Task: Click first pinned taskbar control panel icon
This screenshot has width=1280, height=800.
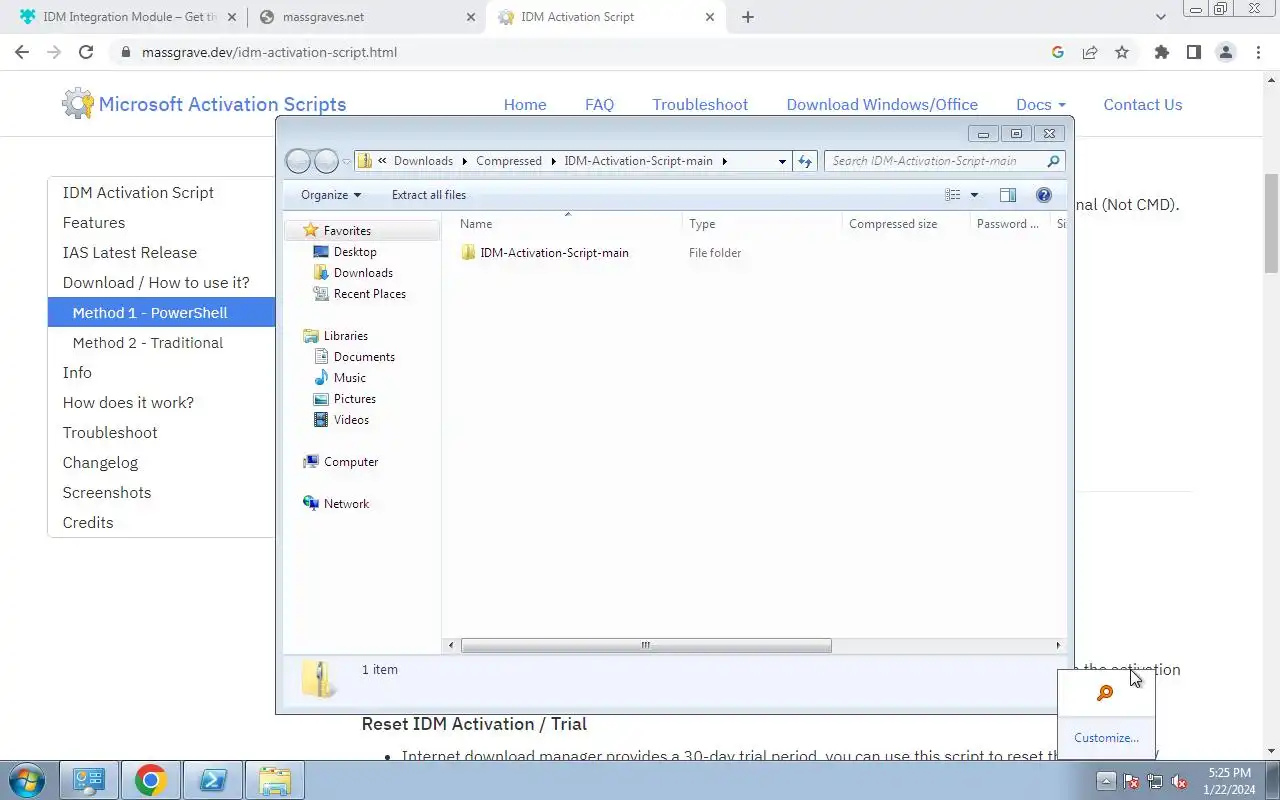Action: [x=89, y=780]
